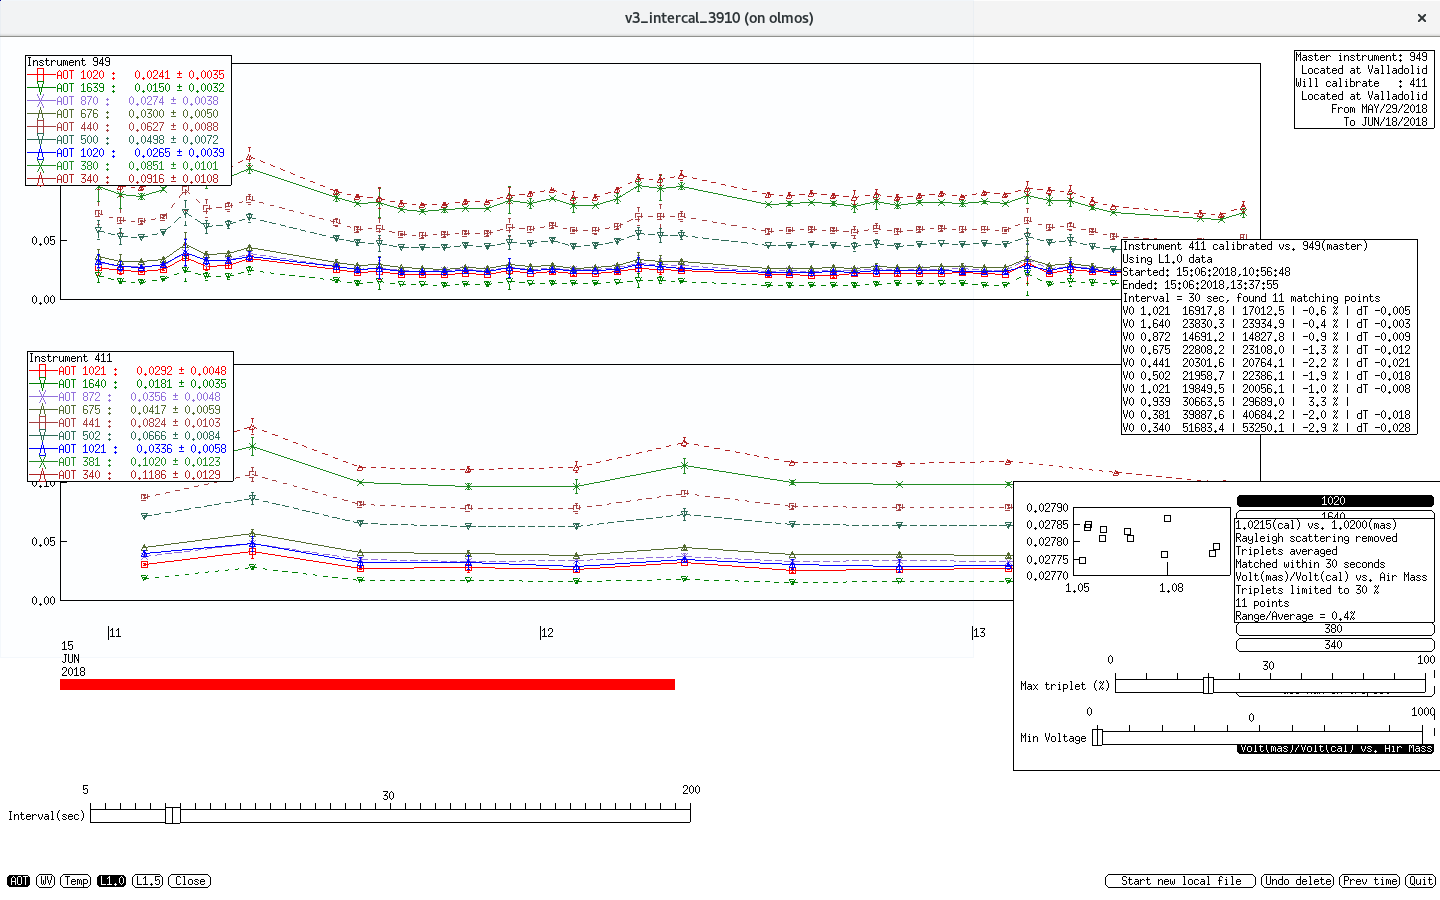Select the L1.5 data level button

148,881
